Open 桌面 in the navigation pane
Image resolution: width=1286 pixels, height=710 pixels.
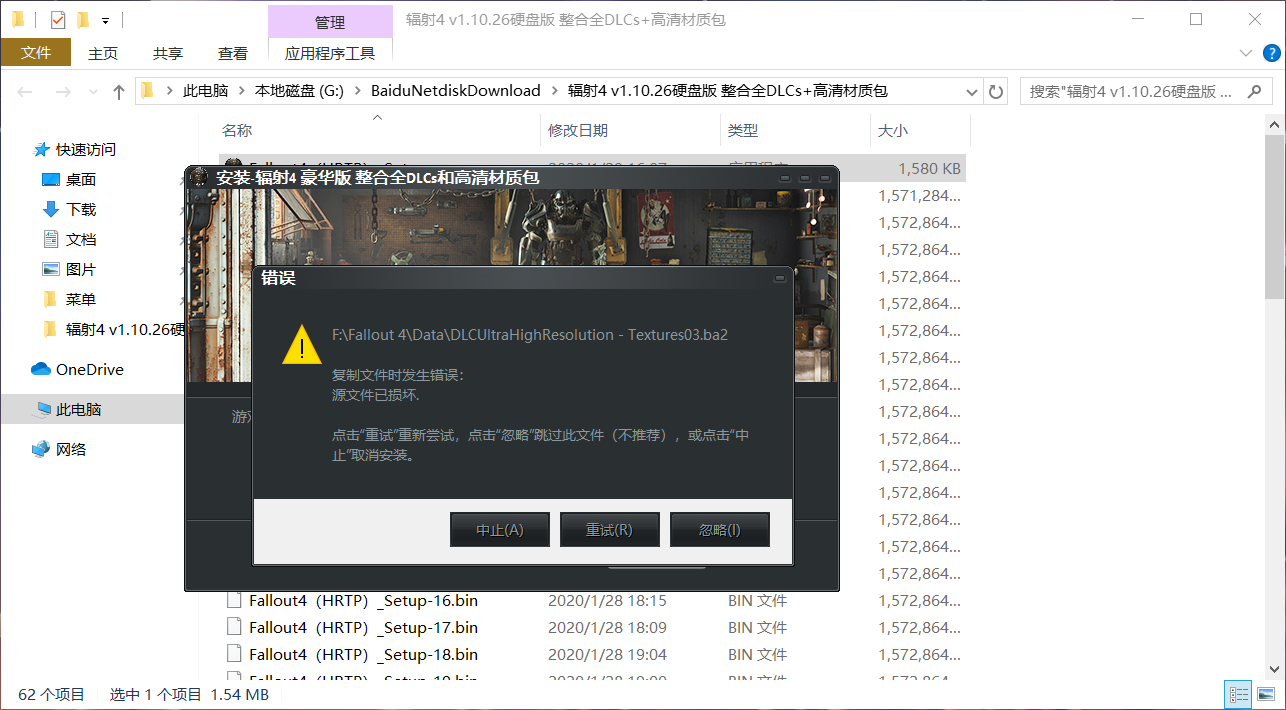coord(80,180)
